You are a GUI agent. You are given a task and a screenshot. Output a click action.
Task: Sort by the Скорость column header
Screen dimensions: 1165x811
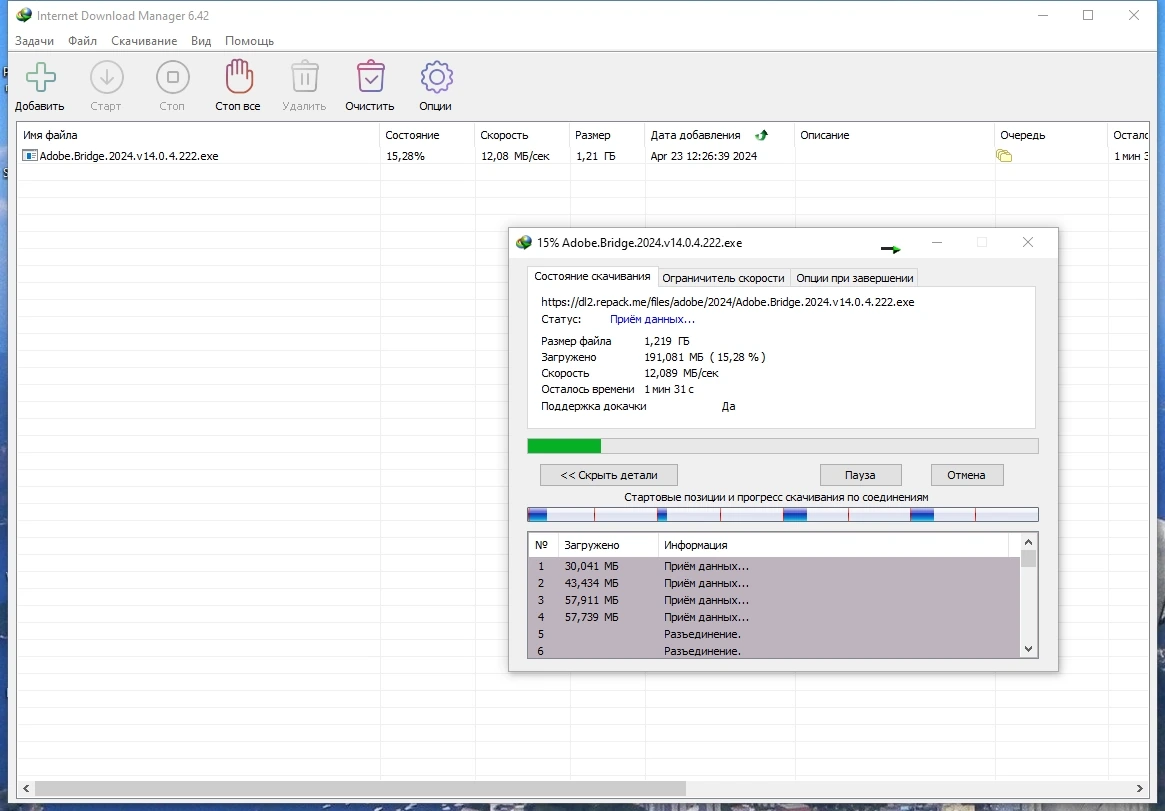coord(522,135)
